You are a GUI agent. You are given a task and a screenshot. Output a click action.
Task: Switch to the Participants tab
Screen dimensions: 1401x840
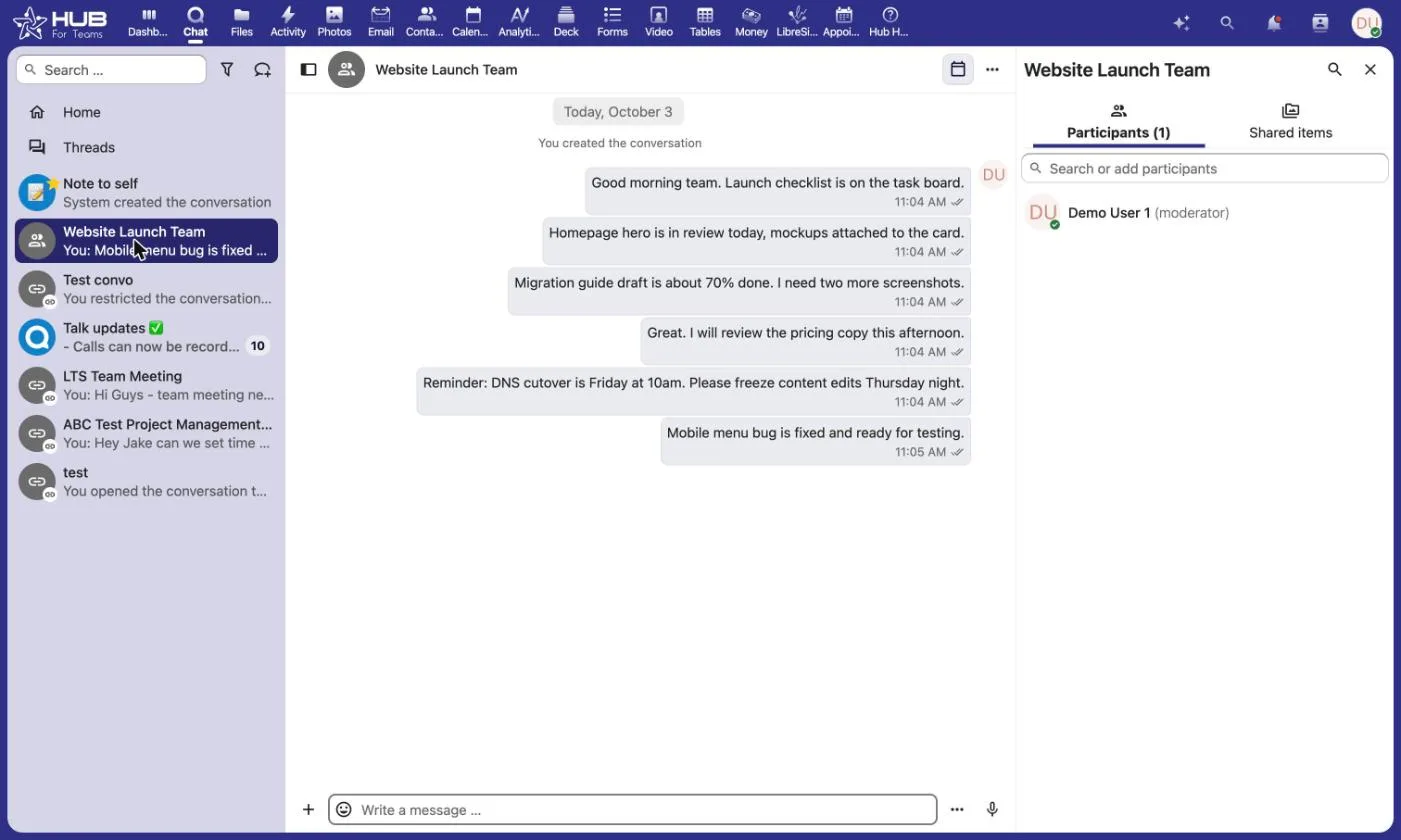[1118, 122]
